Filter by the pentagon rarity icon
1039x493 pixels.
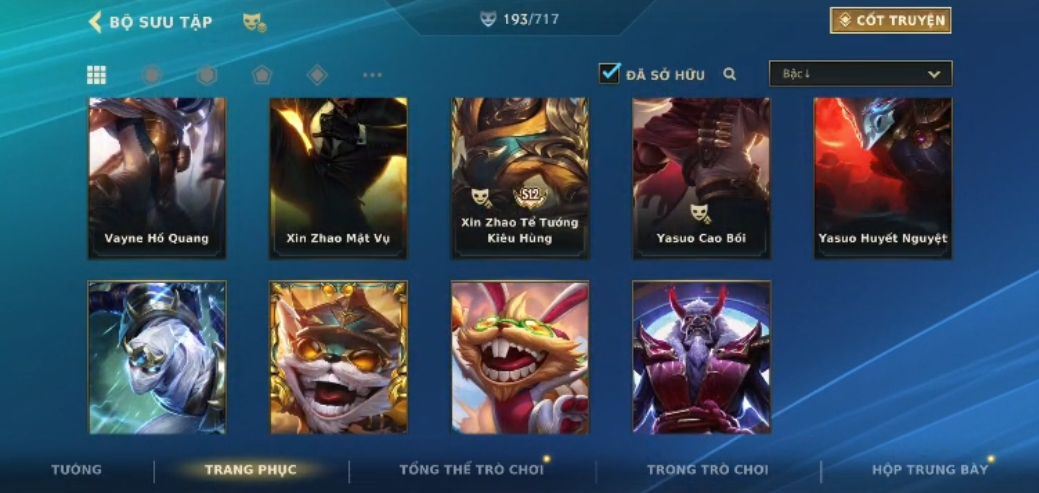coord(262,75)
